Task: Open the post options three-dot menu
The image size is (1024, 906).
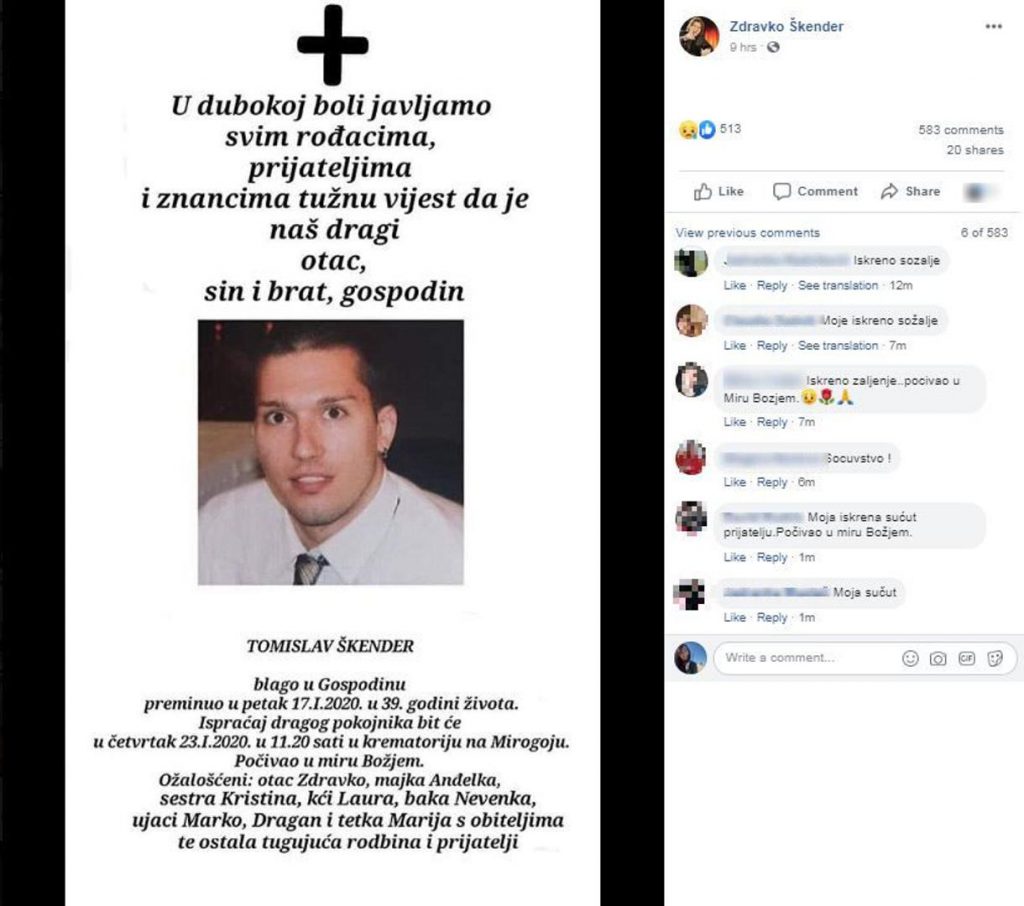Action: [993, 27]
